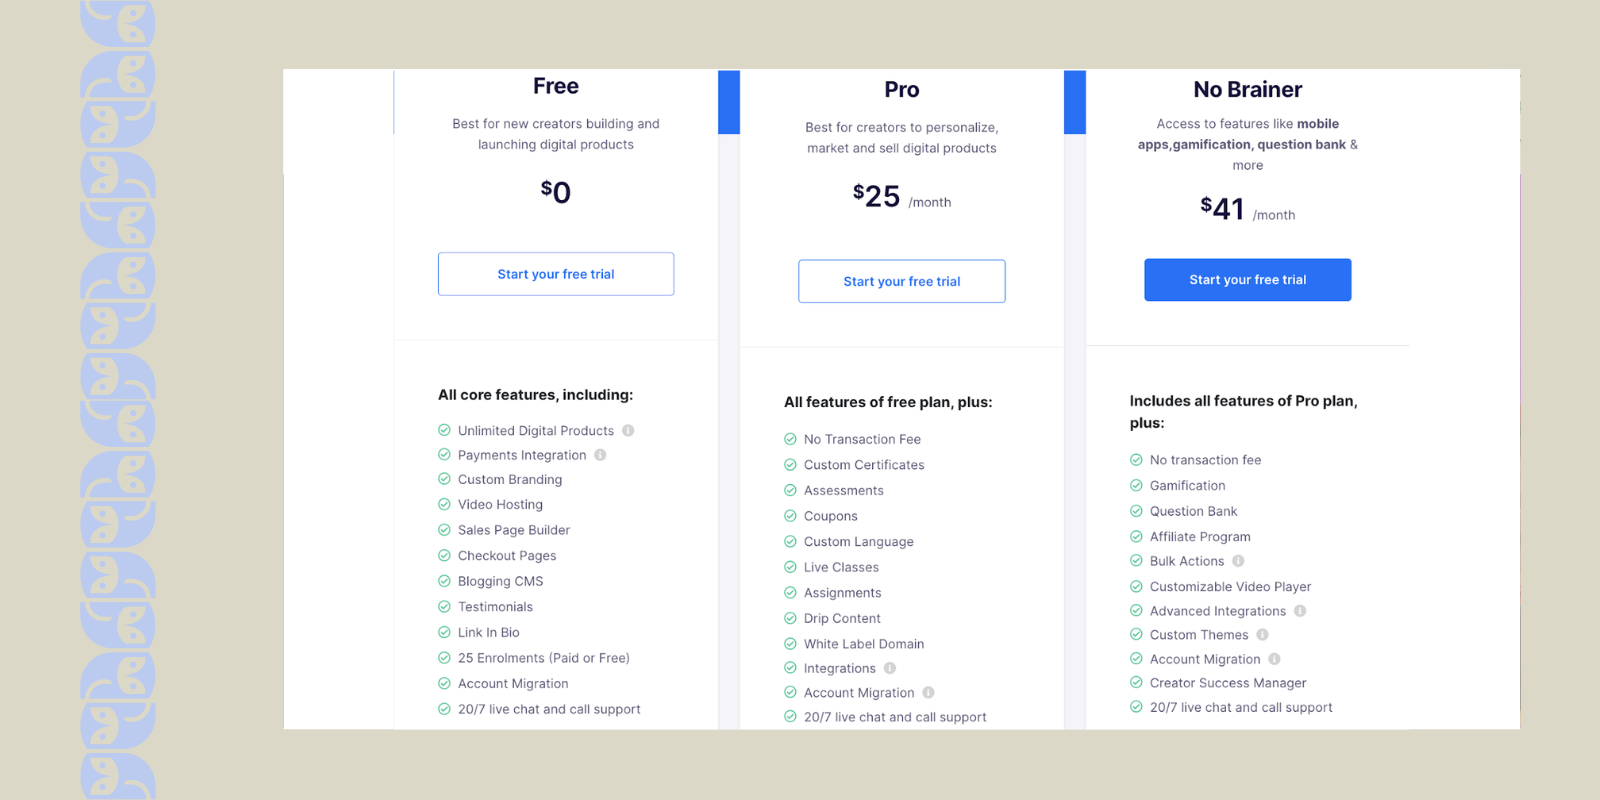Click the info icon next to Integrations in Pro plan
The image size is (1600, 800).
click(x=891, y=668)
